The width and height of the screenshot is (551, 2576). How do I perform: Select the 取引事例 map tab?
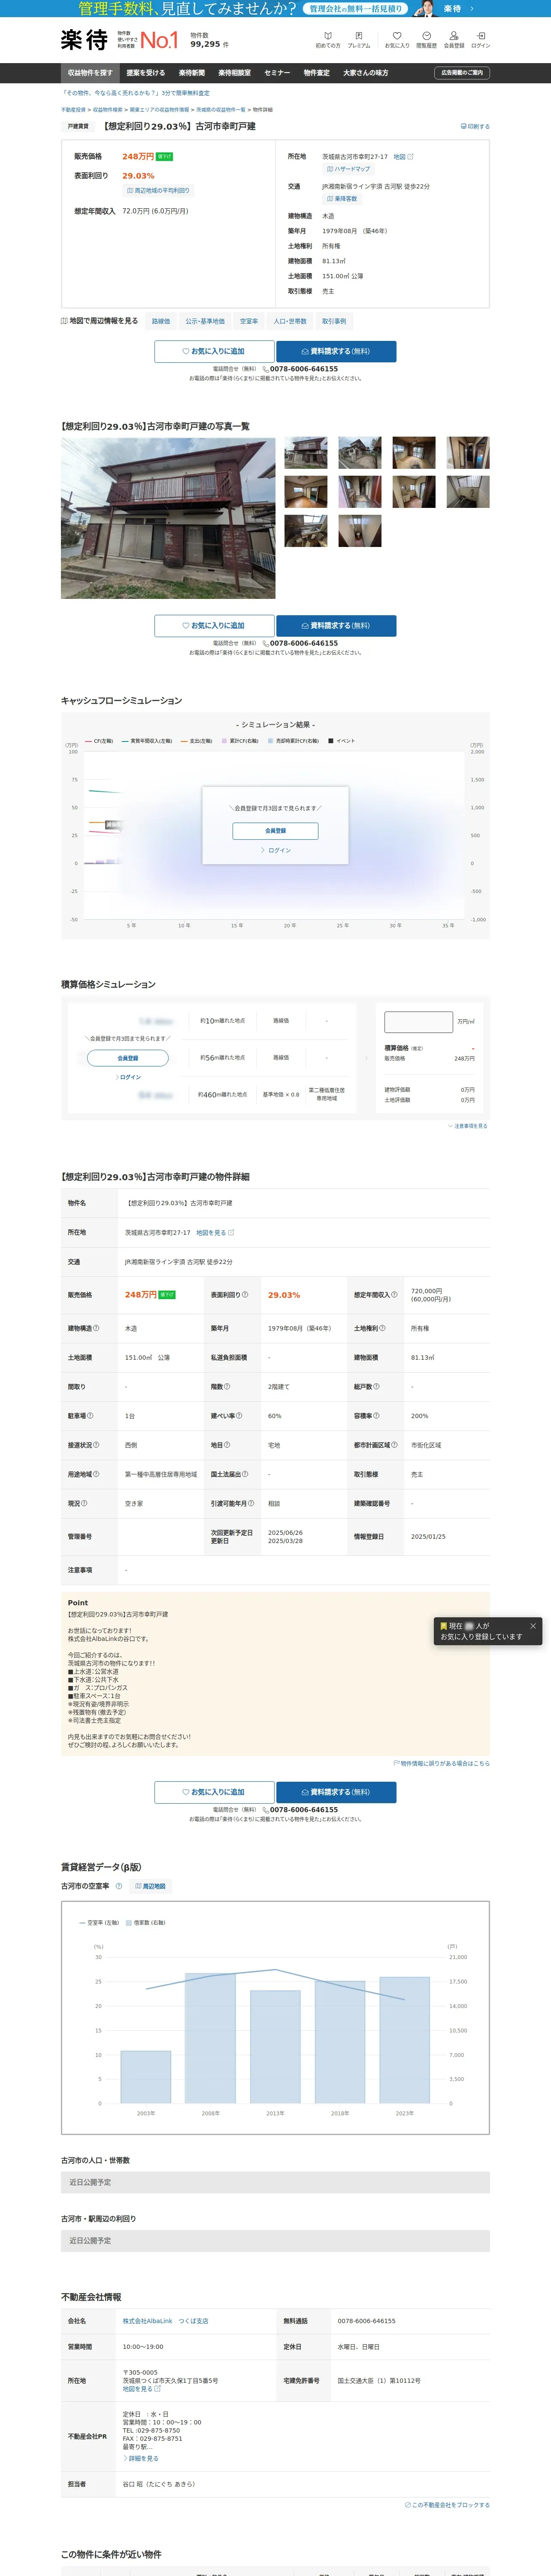334,321
